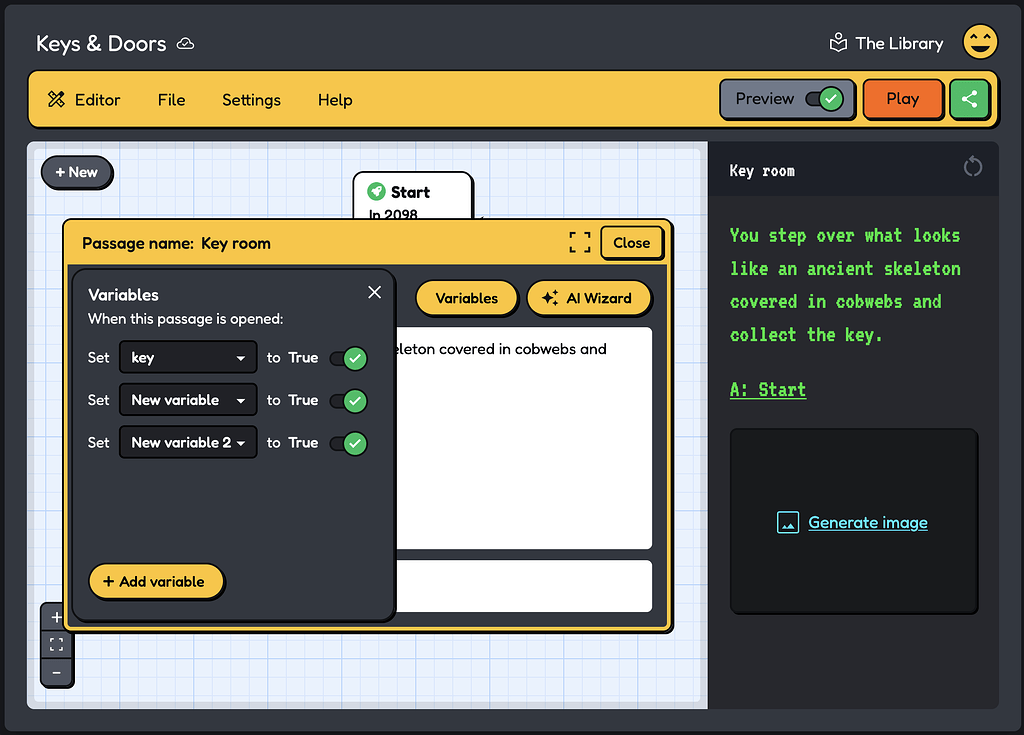Open the New variable 2 dropdown
1024x735 pixels.
pyautogui.click(x=187, y=442)
